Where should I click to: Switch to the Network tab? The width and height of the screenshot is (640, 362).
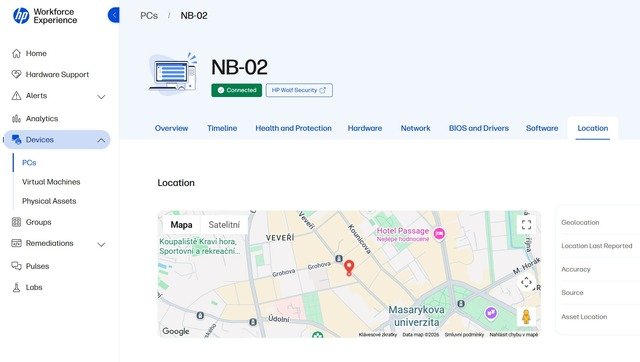[416, 128]
